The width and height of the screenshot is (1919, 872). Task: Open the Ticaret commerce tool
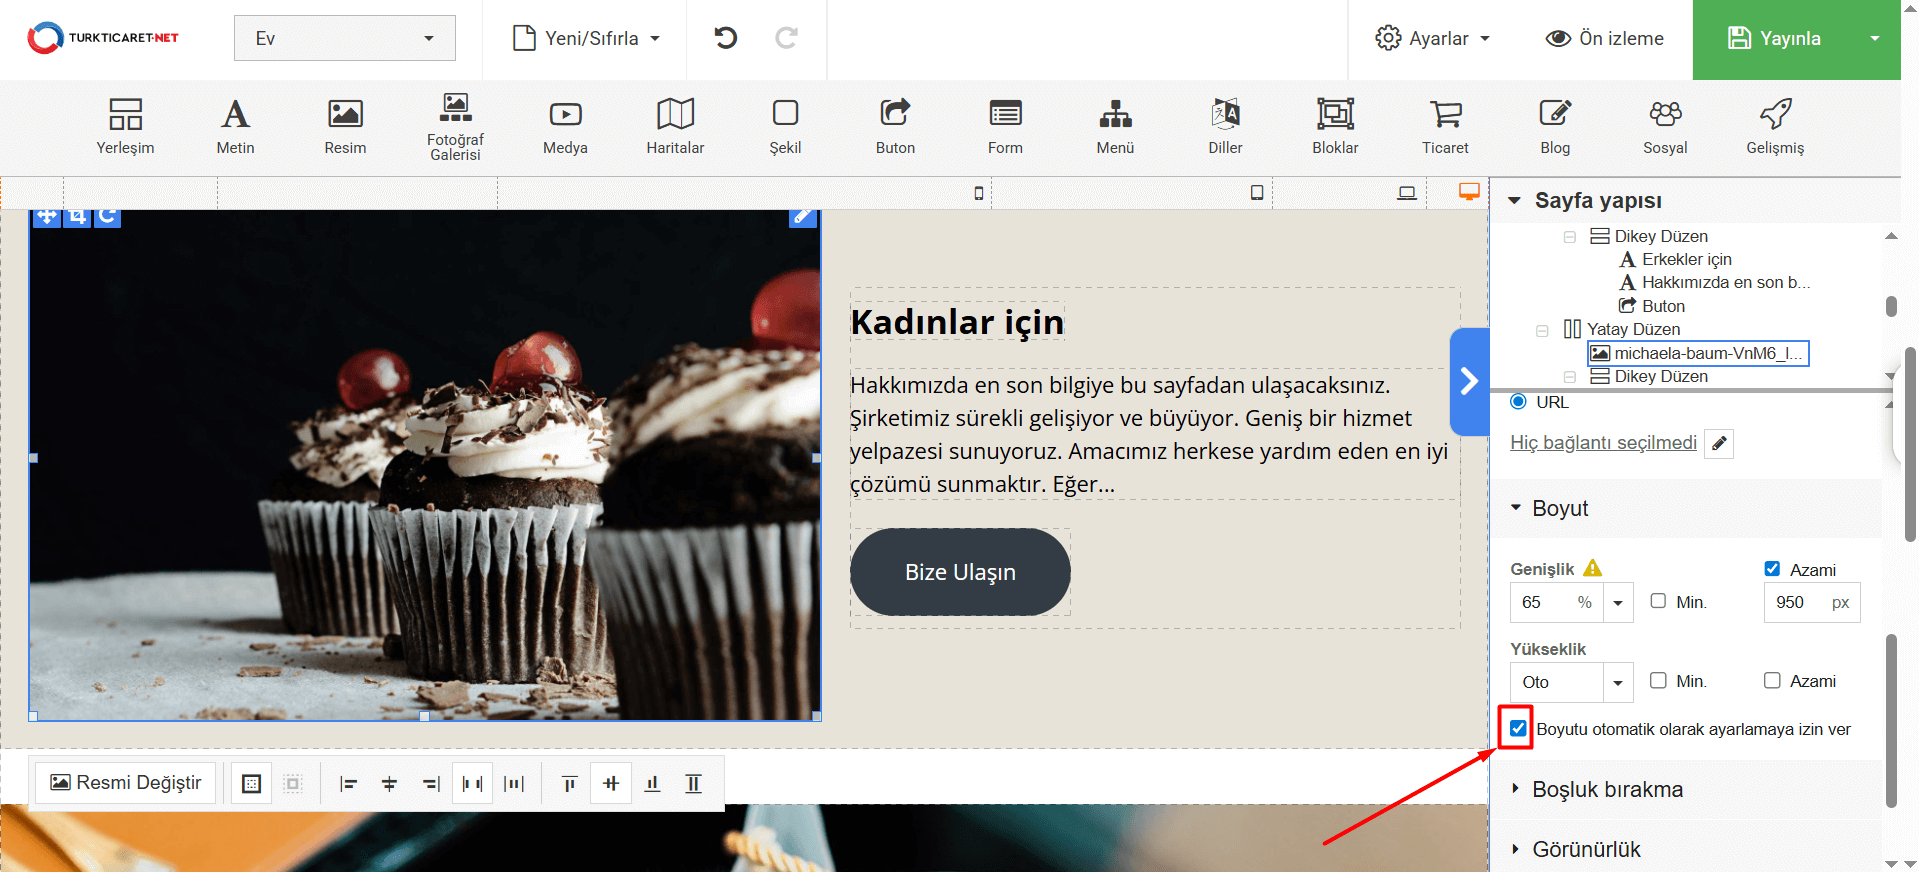pos(1445,127)
